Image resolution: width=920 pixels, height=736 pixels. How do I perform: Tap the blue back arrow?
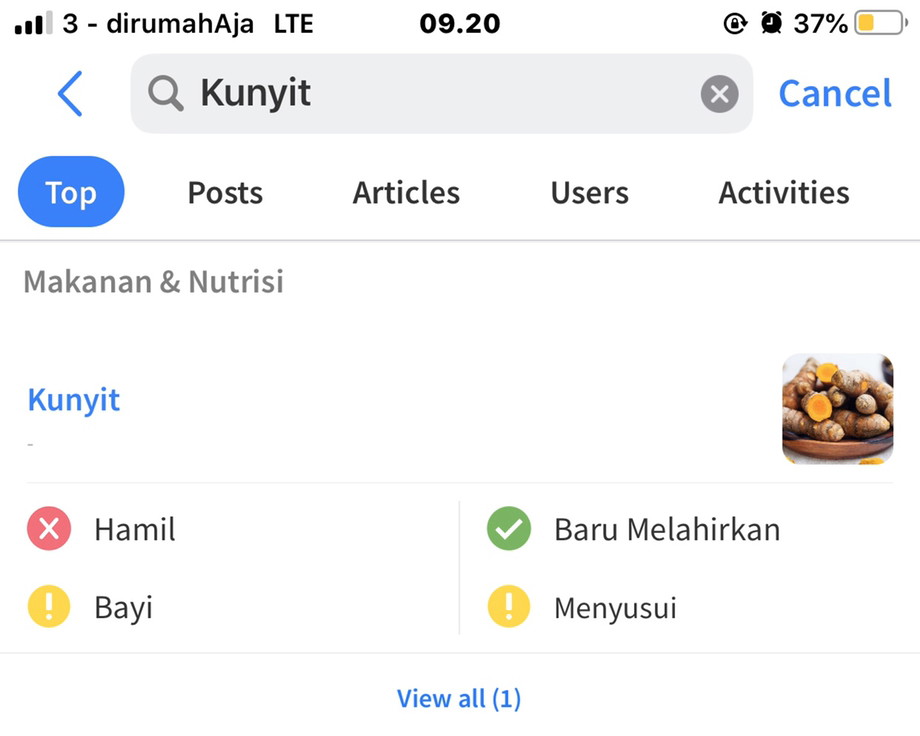point(70,94)
